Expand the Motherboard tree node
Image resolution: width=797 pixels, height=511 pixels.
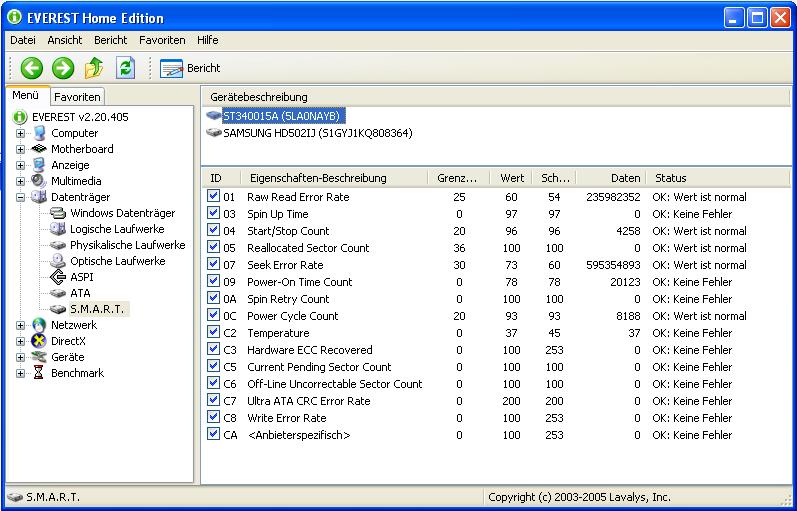pyautogui.click(x=20, y=149)
